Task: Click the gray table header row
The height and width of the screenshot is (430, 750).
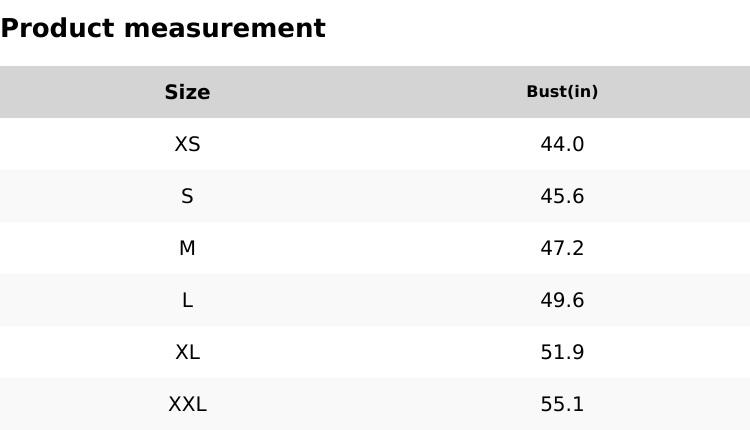Action: (375, 92)
